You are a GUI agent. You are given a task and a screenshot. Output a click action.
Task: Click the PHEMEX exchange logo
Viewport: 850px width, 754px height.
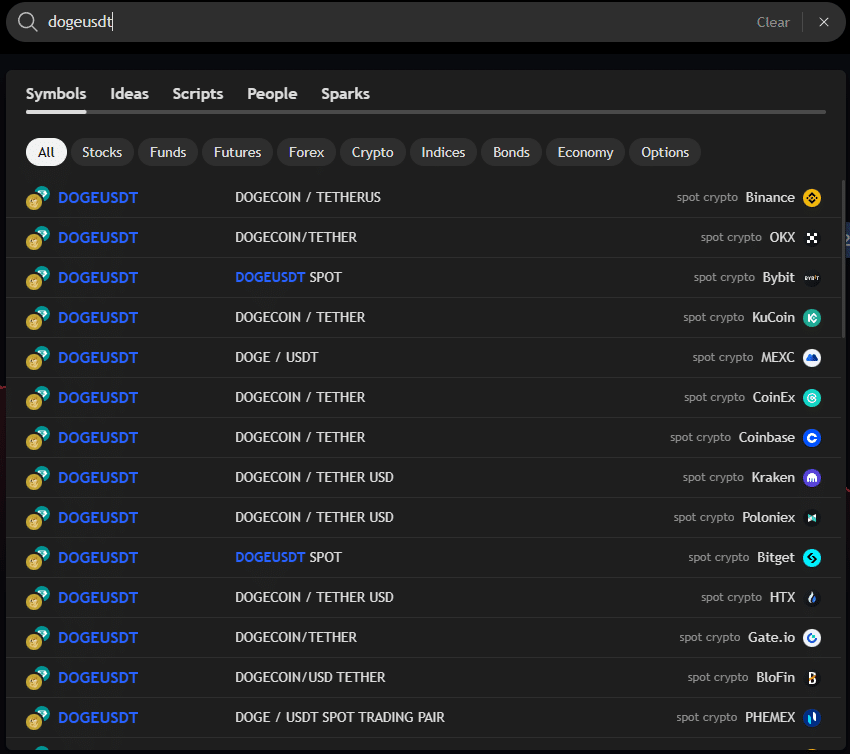(812, 718)
